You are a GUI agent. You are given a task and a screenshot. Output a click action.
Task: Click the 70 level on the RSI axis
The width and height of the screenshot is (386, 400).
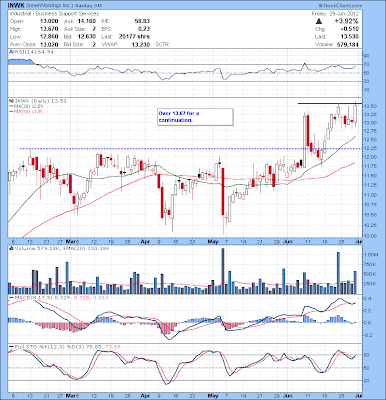(x=368, y=64)
